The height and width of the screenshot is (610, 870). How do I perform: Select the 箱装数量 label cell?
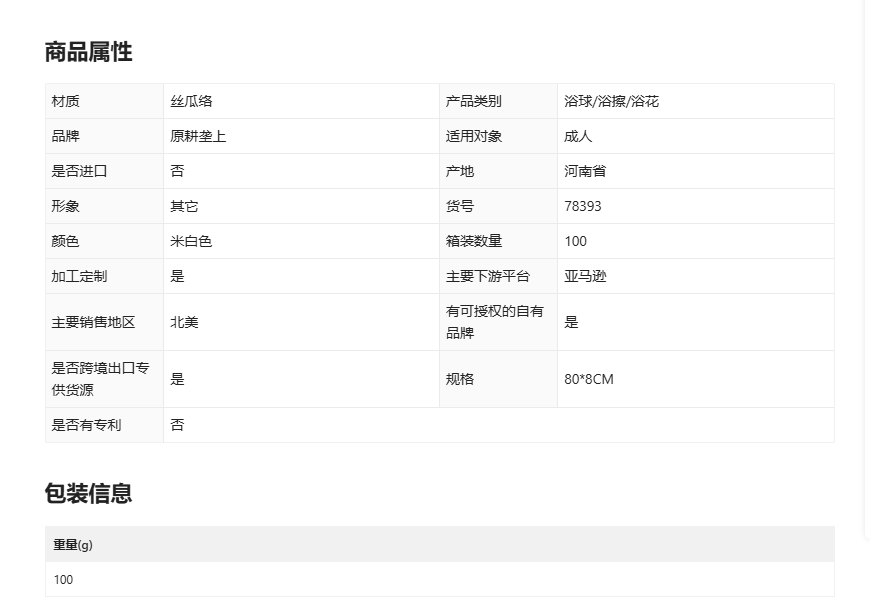tap(474, 241)
